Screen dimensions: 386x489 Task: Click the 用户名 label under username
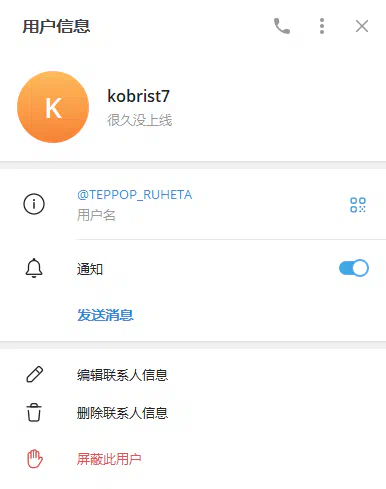point(96,215)
